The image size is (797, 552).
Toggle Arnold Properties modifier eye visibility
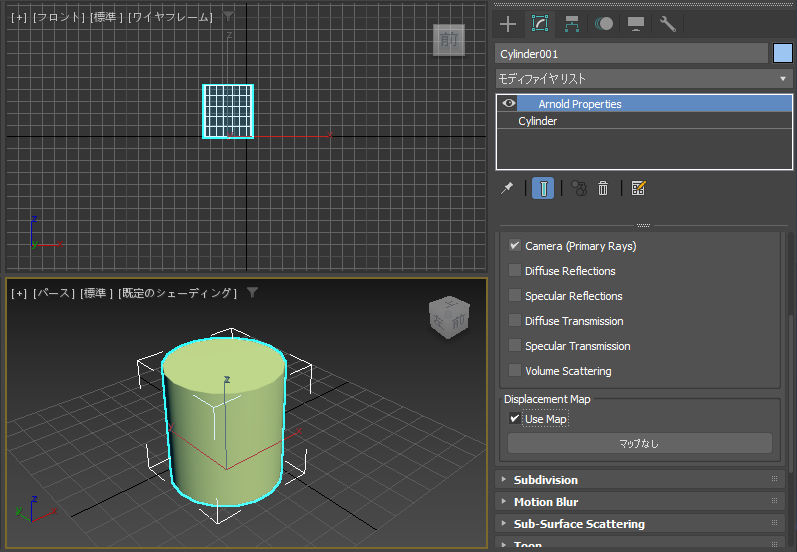[x=509, y=103]
